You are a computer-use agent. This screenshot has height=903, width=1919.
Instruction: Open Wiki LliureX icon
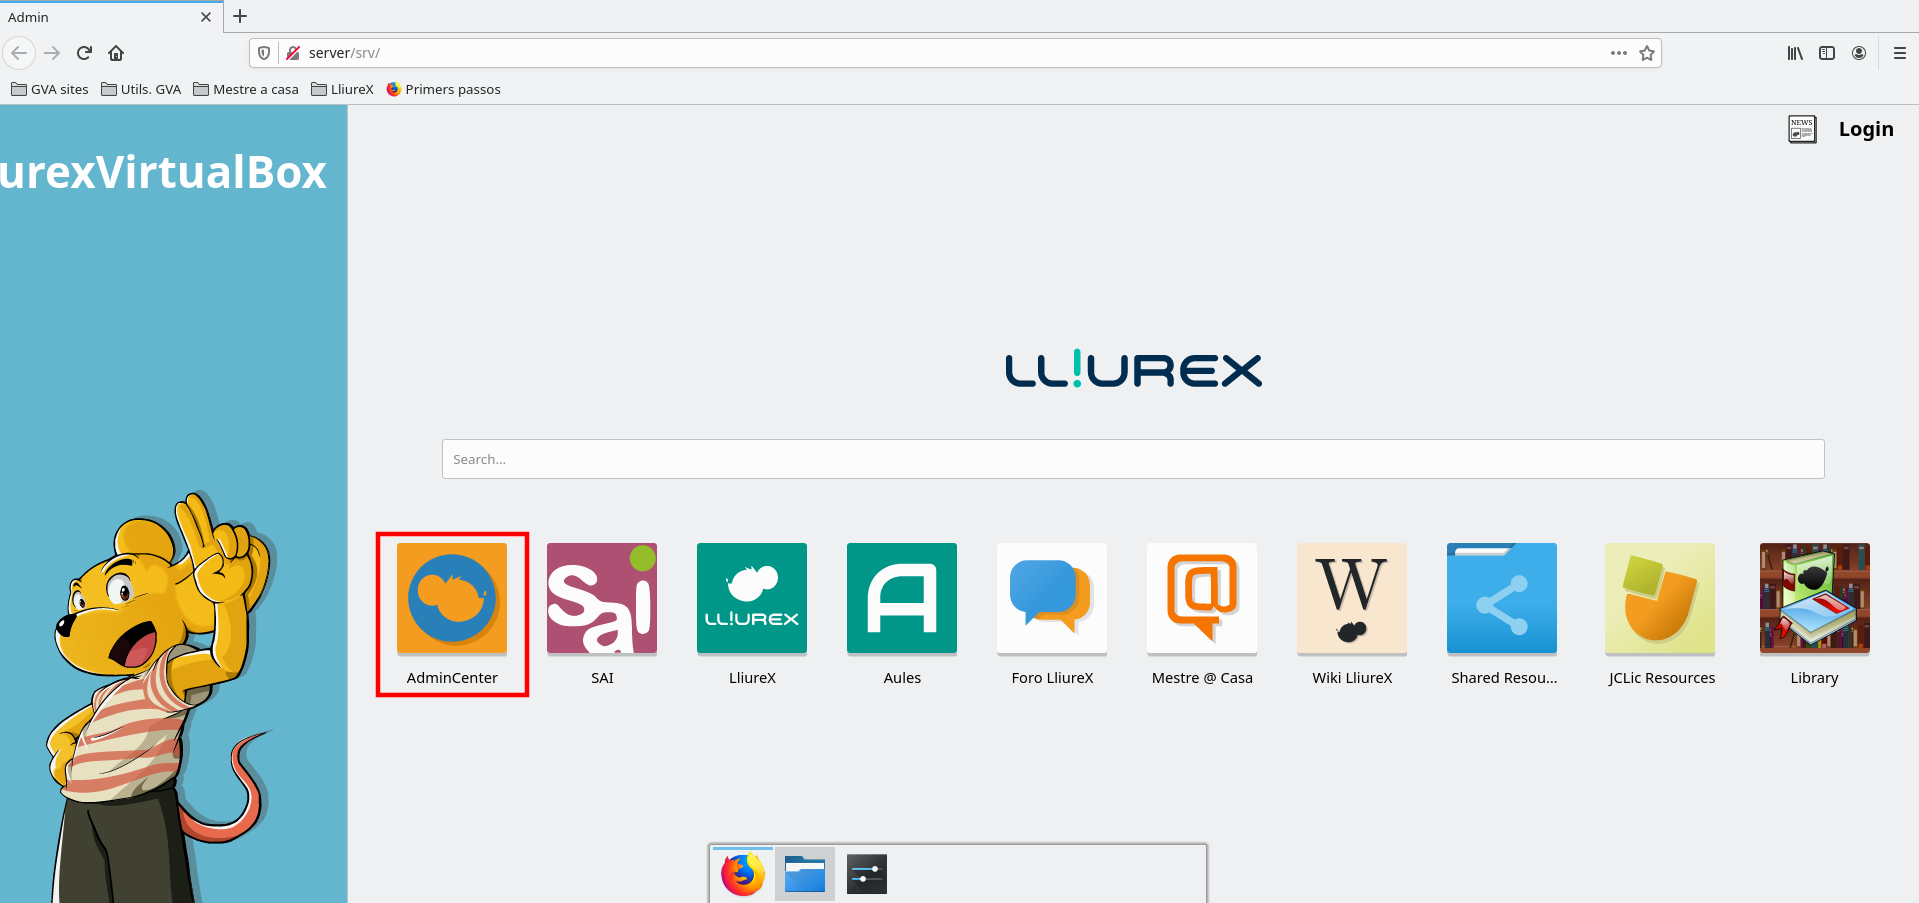point(1352,598)
